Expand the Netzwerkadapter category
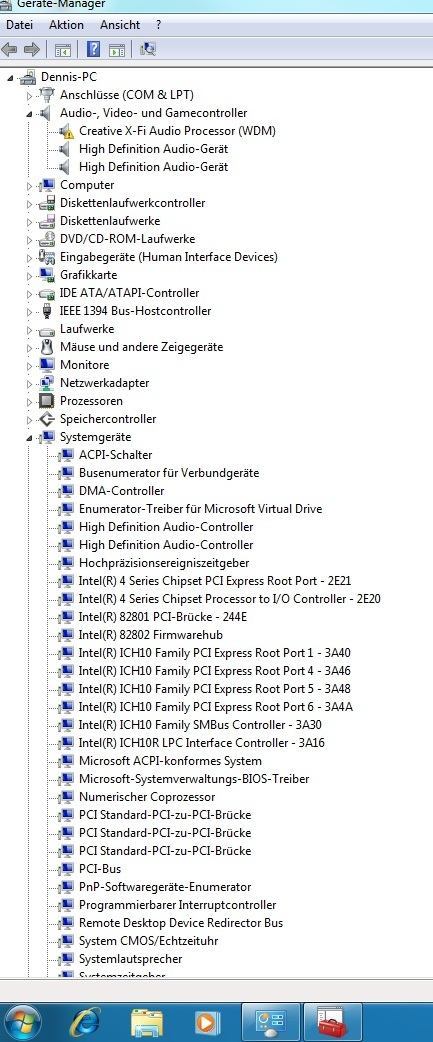Image resolution: width=433 pixels, height=1042 pixels. coord(29,383)
